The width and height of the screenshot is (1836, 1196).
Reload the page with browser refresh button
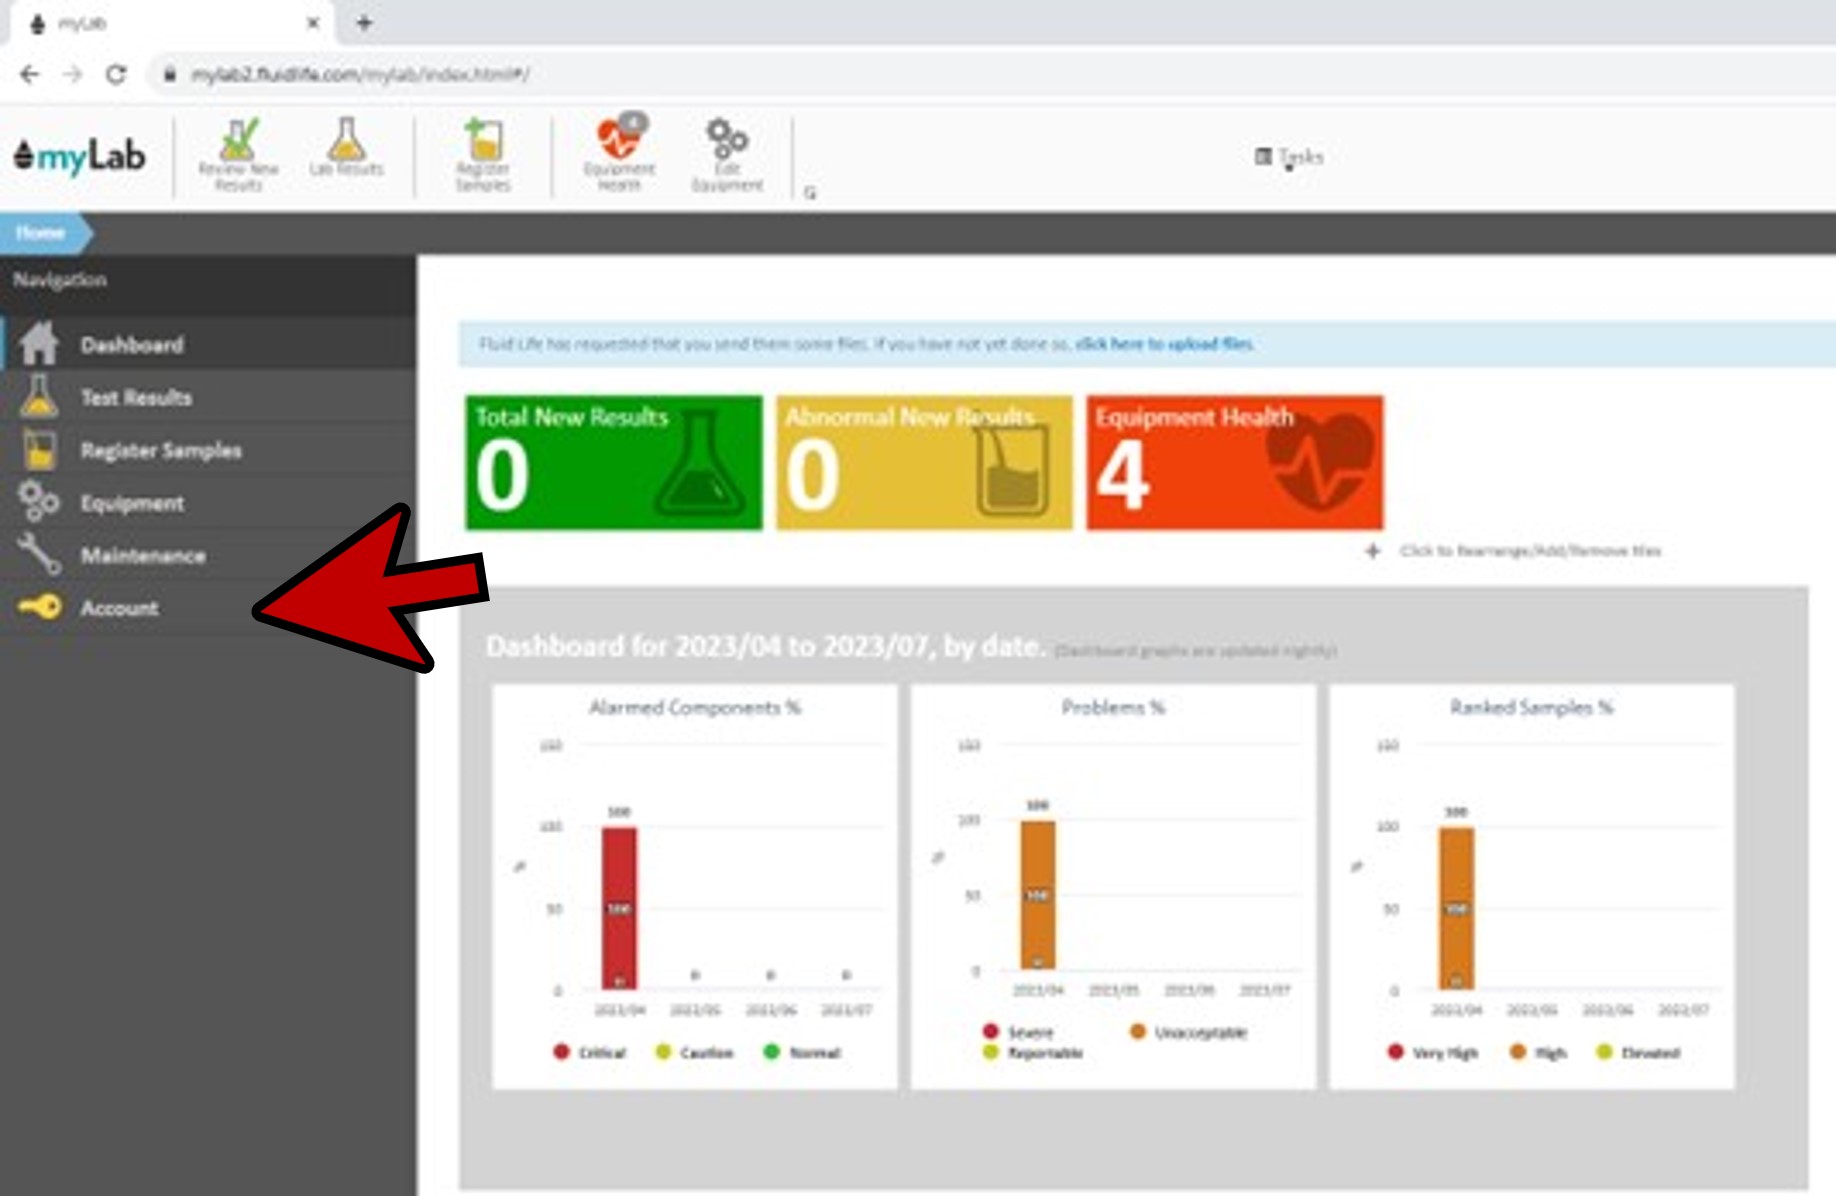point(116,74)
